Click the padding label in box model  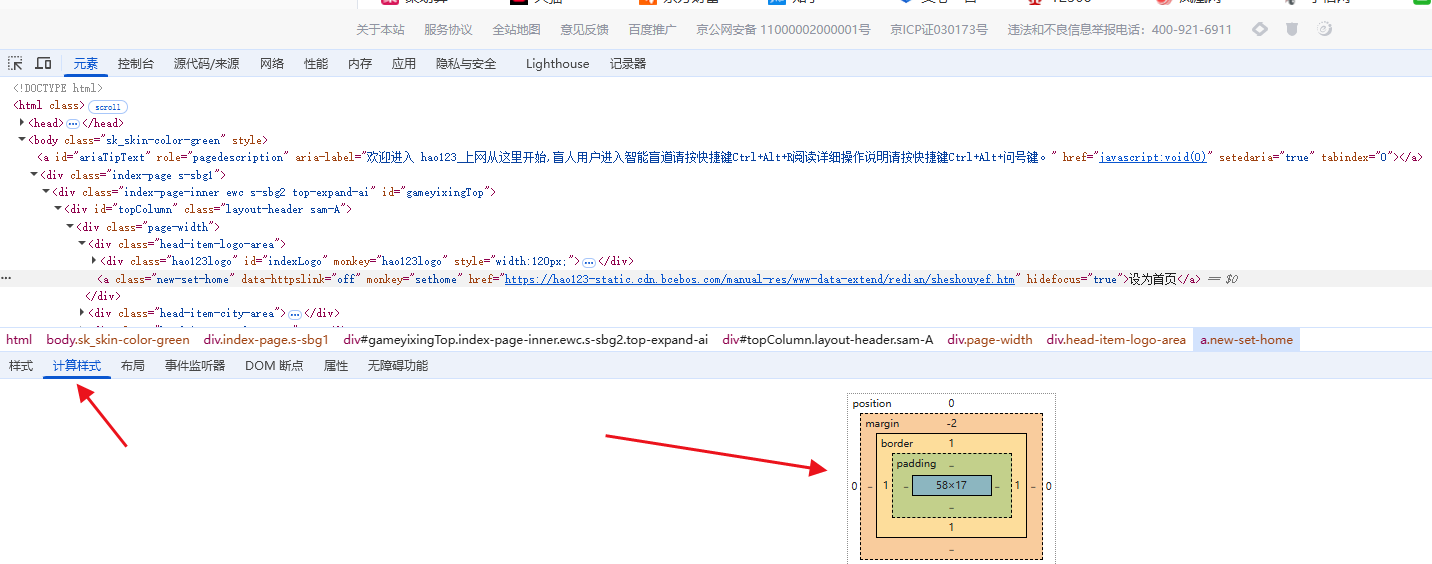pyautogui.click(x=916, y=464)
